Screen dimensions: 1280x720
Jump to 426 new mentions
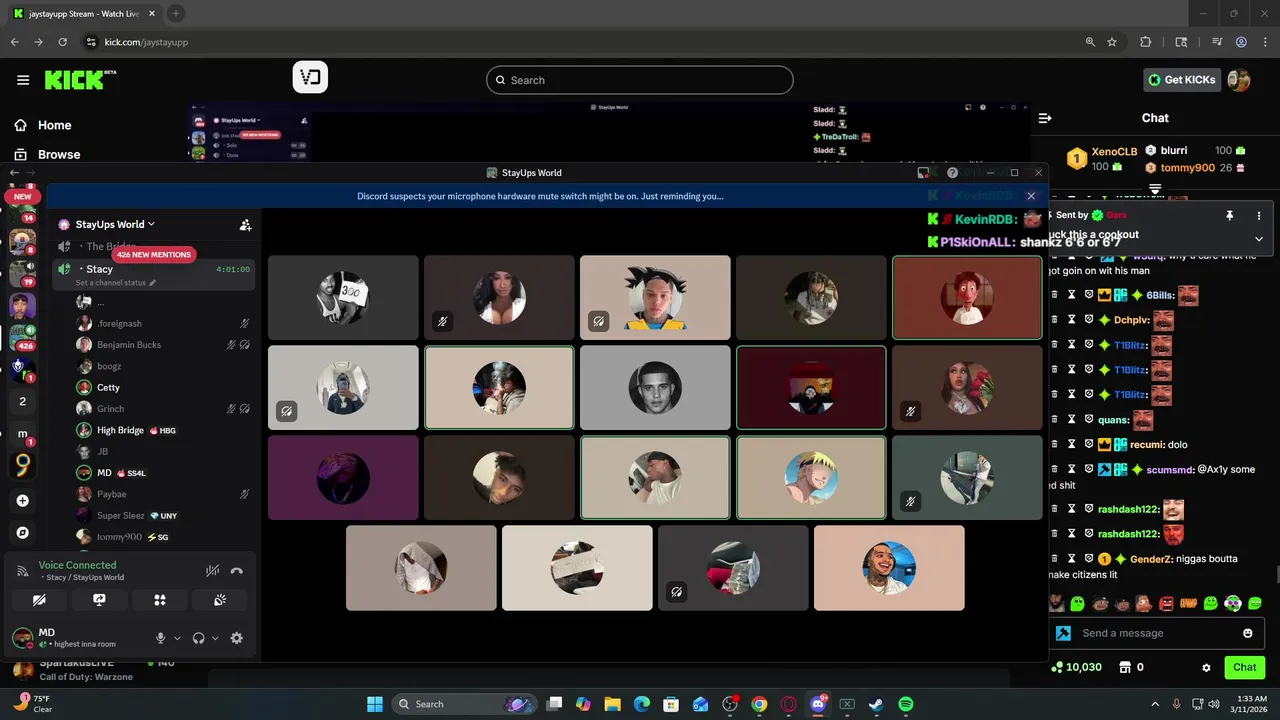pyautogui.click(x=153, y=255)
